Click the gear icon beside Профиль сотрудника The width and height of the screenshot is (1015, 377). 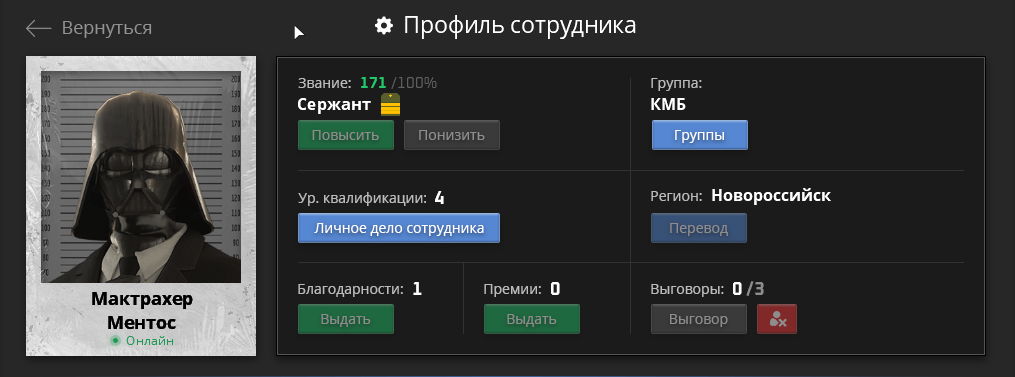(384, 26)
